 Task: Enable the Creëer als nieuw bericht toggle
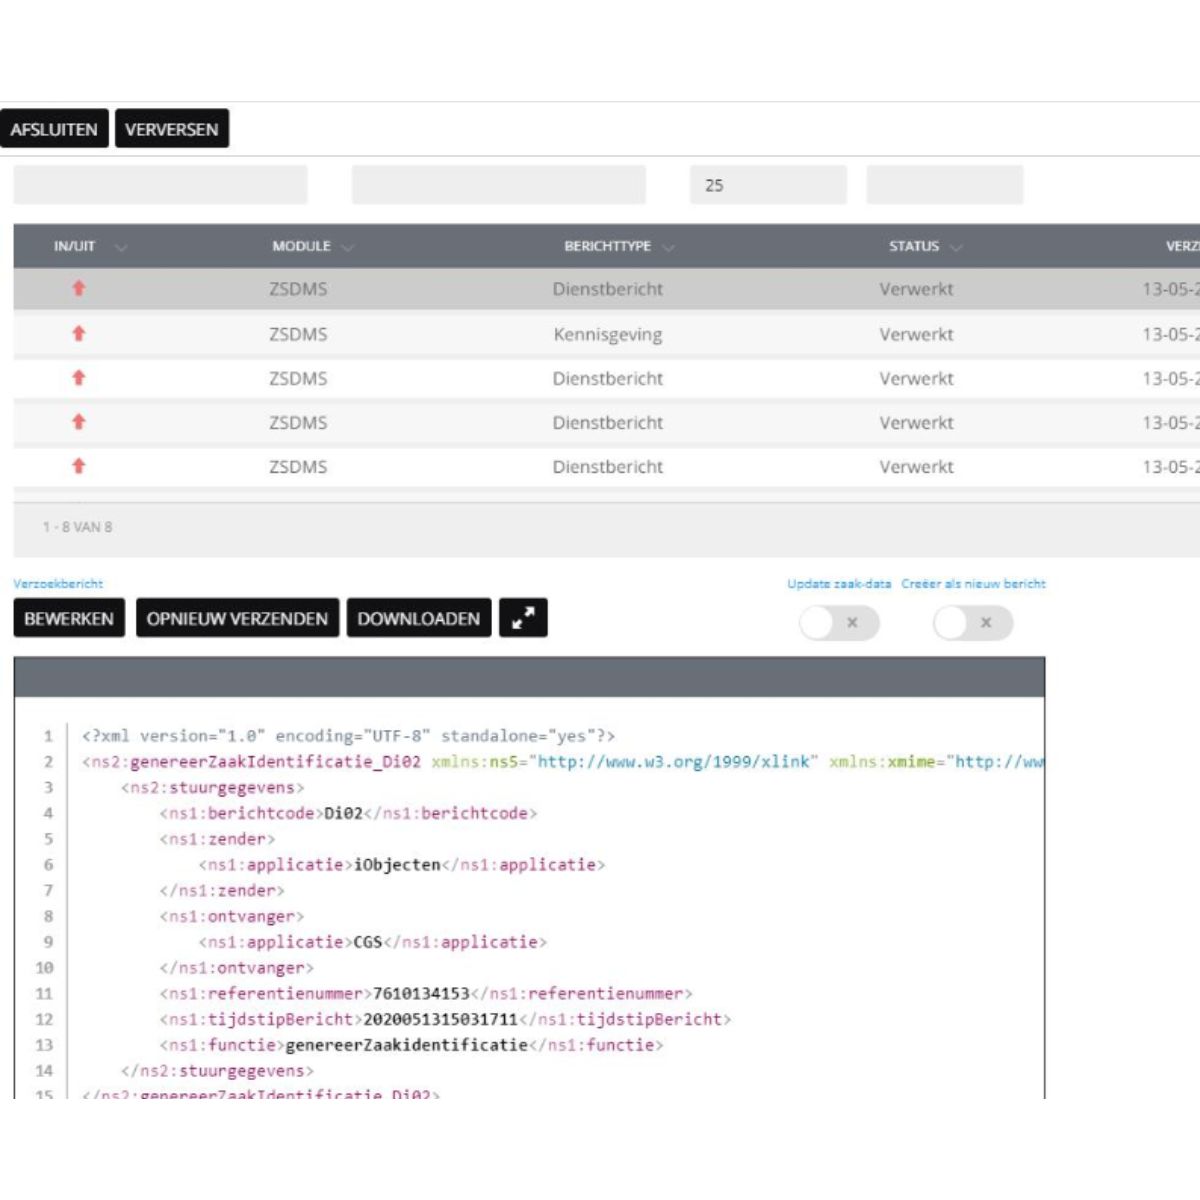pyautogui.click(x=972, y=623)
